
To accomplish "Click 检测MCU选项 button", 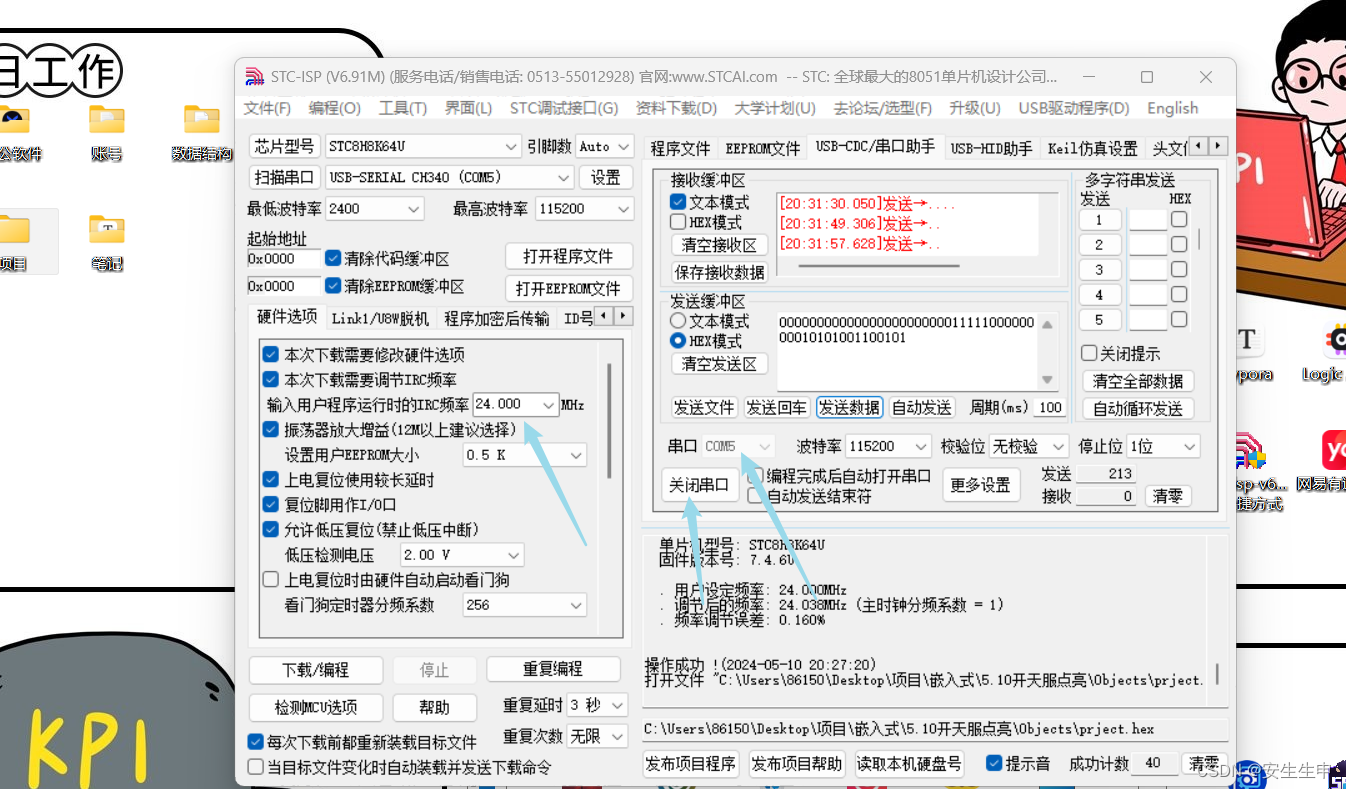I will click(x=316, y=707).
